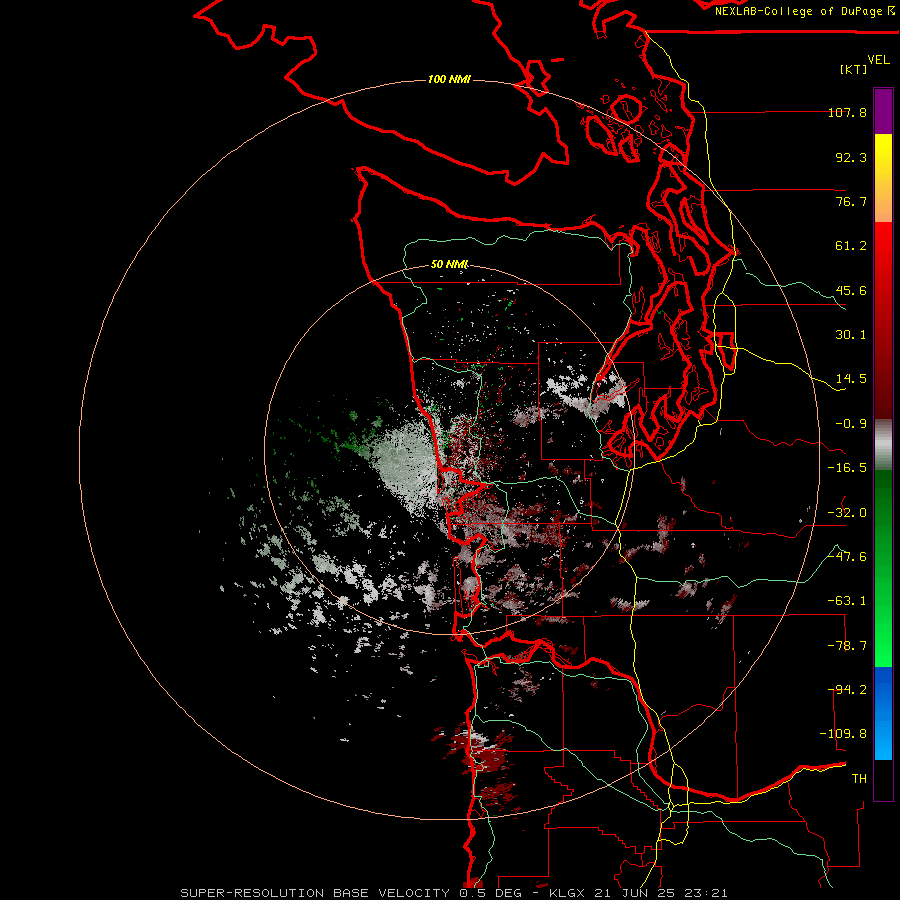Click the -63.1 velocity scale value
900x900 pixels.
click(x=847, y=601)
